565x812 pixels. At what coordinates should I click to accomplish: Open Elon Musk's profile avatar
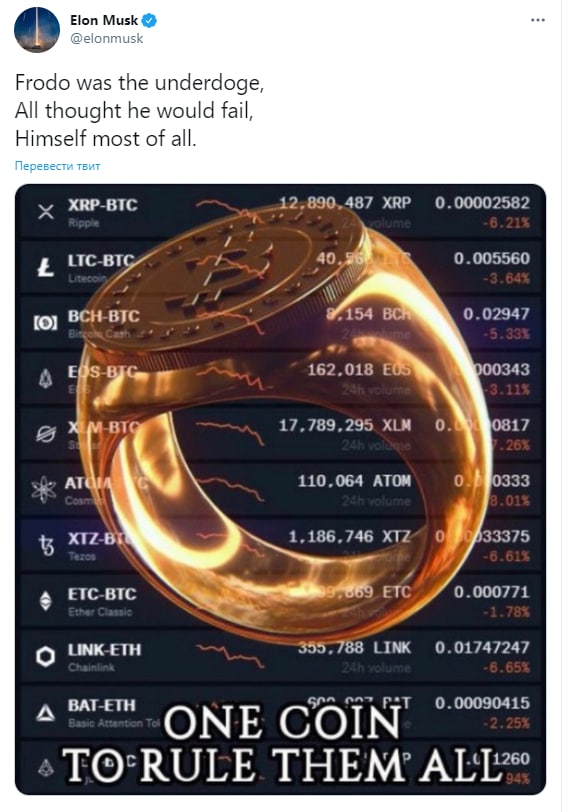(37, 30)
